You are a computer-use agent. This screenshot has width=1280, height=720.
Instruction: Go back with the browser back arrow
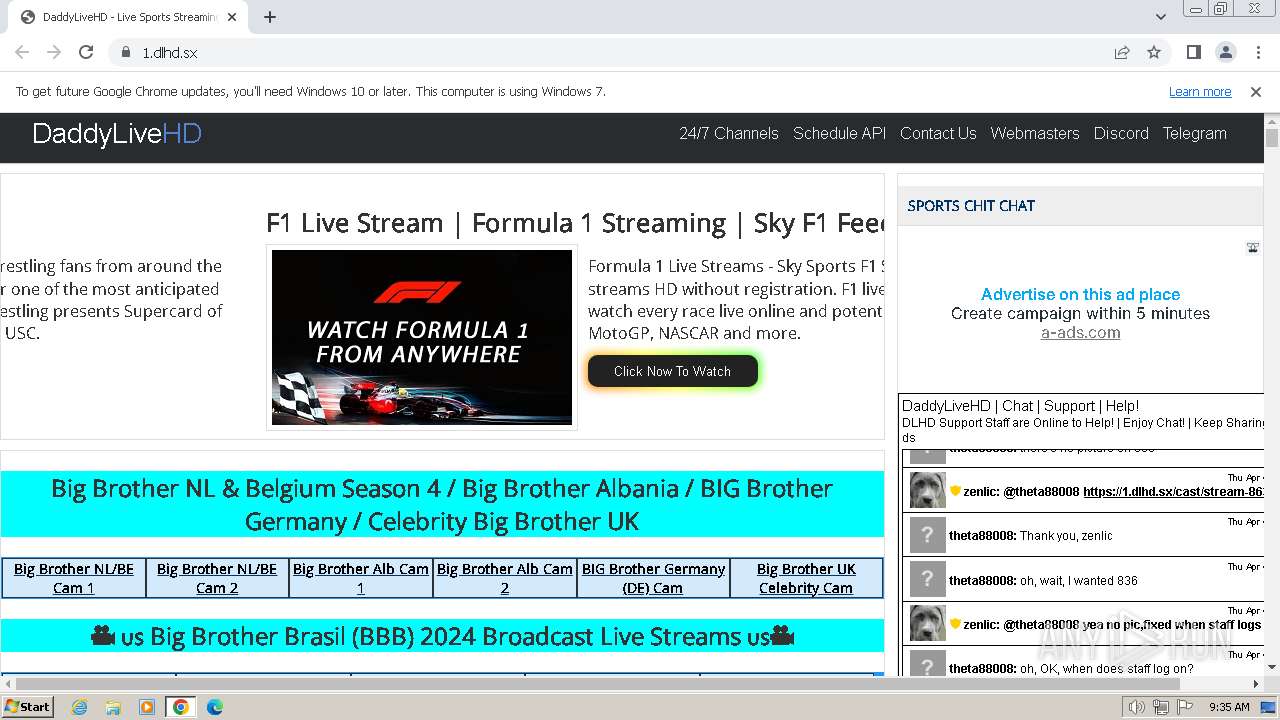coord(22,52)
